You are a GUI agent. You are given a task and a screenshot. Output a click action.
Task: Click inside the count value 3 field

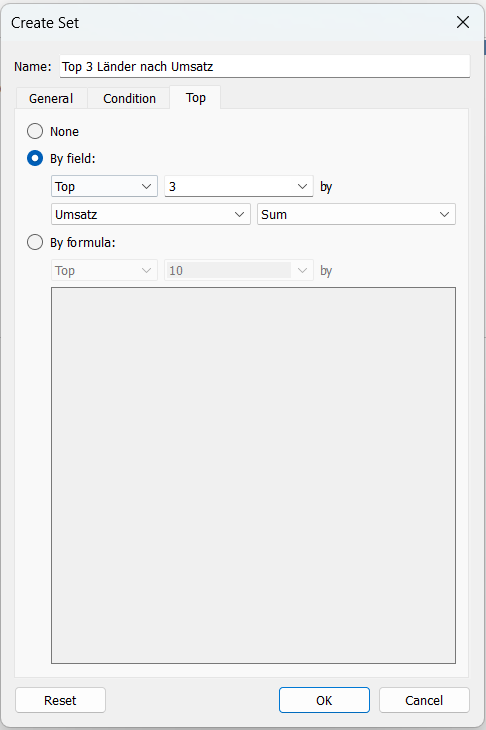tap(228, 186)
